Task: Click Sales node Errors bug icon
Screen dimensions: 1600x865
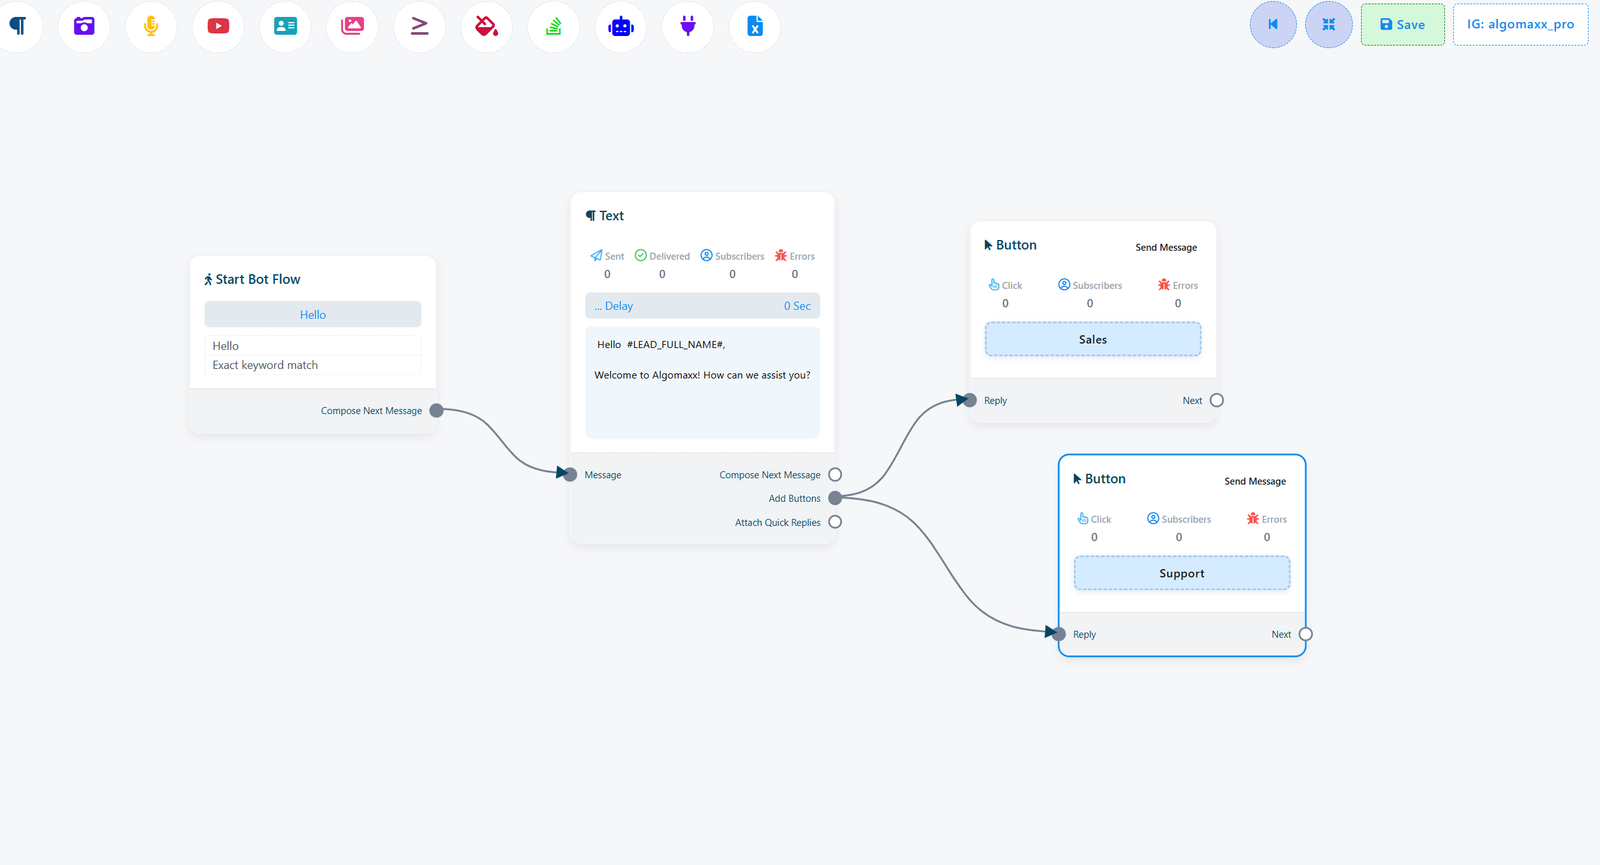Action: click(1164, 284)
